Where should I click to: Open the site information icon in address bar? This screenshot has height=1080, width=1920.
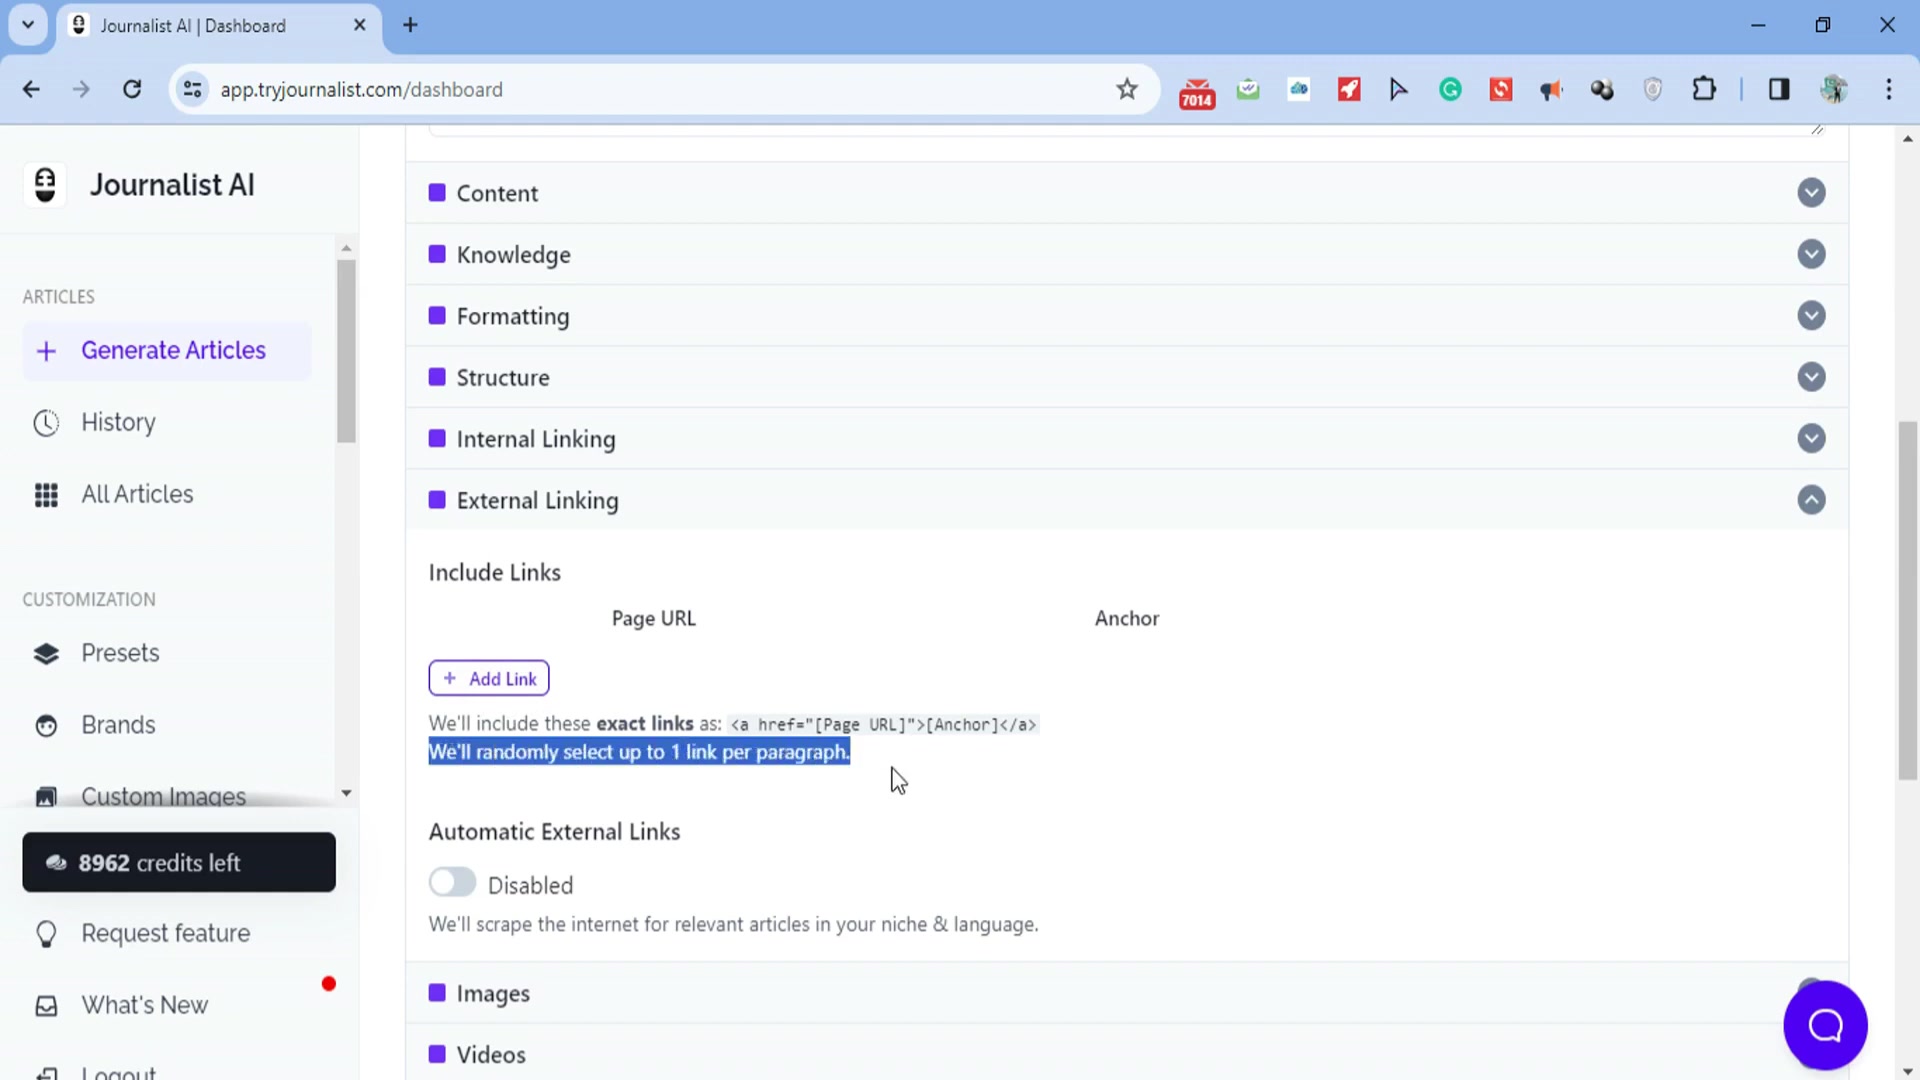[x=192, y=89]
